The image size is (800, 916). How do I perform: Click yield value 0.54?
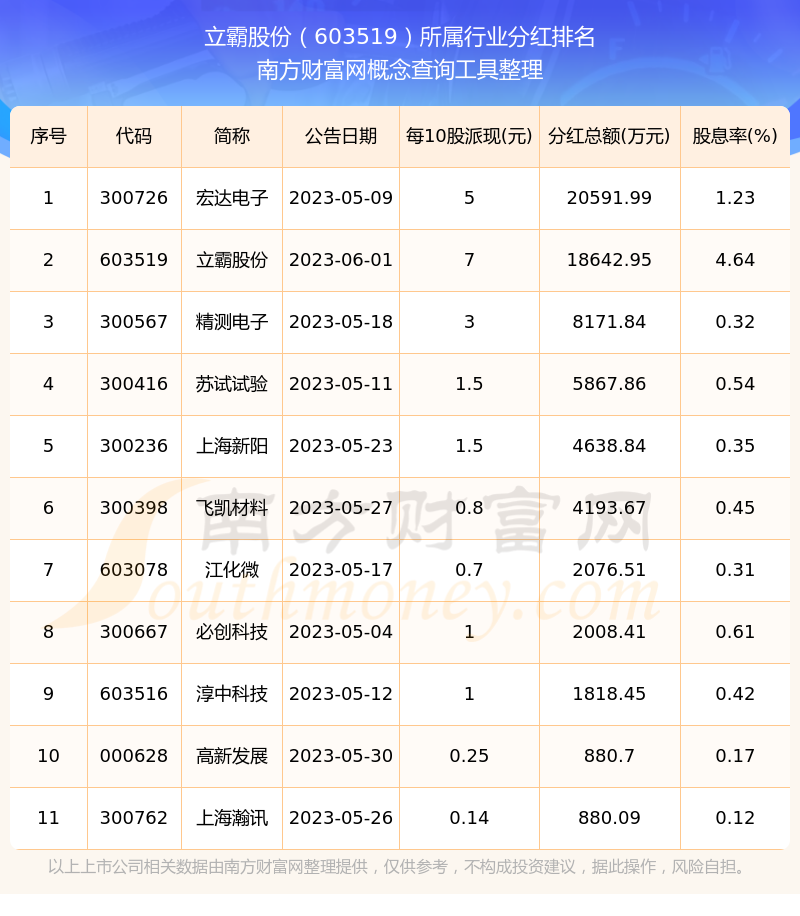pos(735,384)
